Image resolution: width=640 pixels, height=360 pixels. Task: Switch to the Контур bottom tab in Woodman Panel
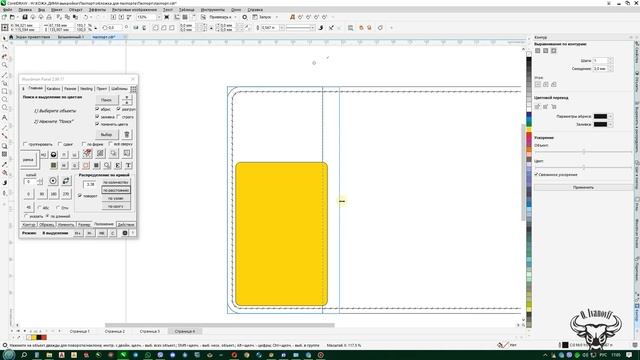[29, 224]
